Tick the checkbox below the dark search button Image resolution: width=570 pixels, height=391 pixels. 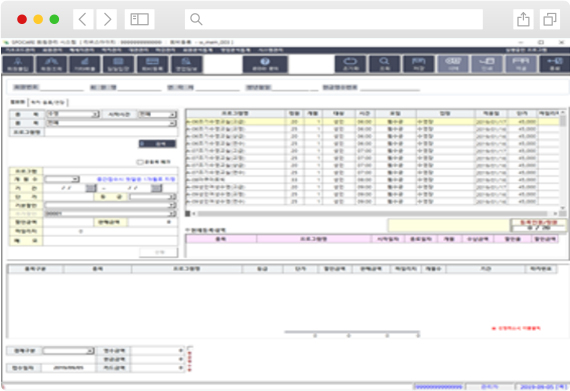[140, 162]
